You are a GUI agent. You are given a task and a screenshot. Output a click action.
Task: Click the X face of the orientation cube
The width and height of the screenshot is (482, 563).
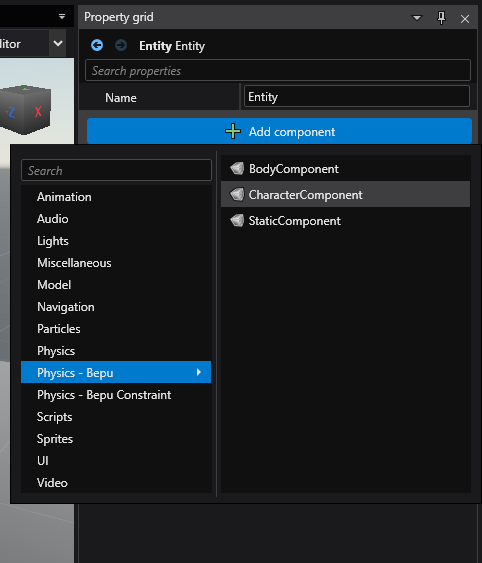click(x=38, y=112)
